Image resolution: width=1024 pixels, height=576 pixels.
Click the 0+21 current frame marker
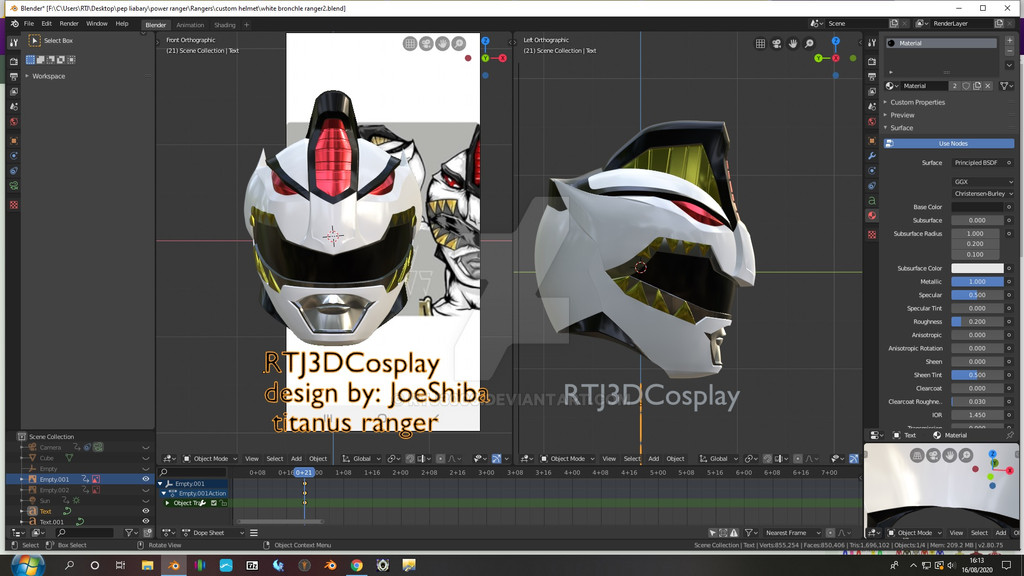coord(304,472)
